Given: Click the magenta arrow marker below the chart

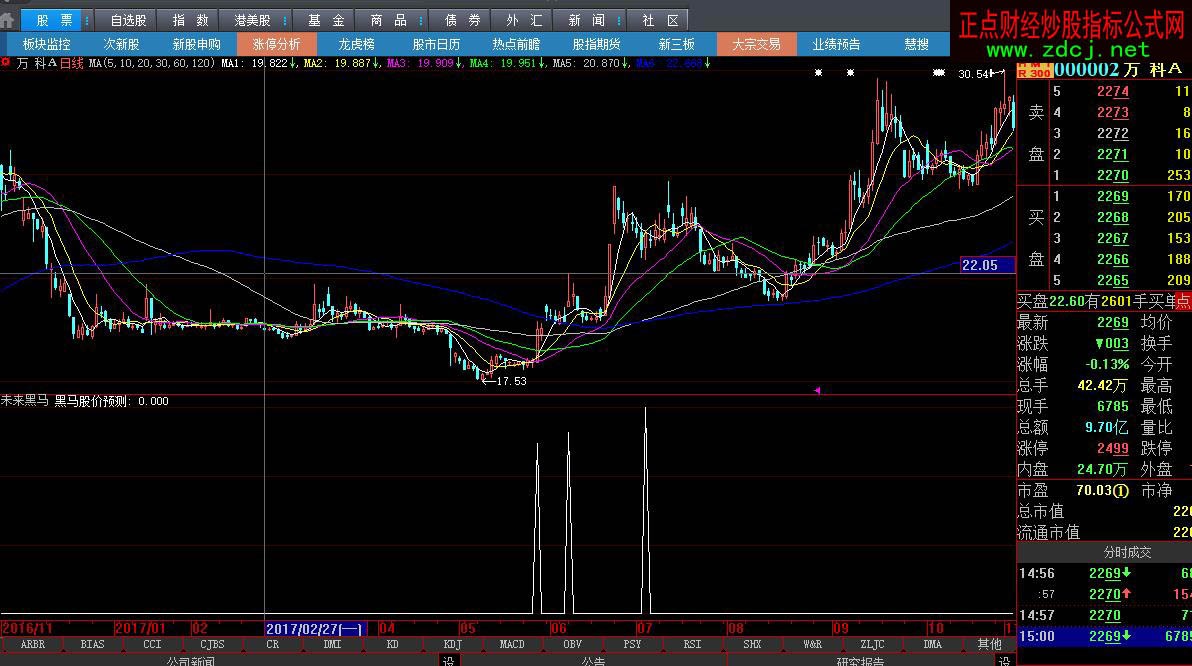Looking at the screenshot, I should [817, 390].
